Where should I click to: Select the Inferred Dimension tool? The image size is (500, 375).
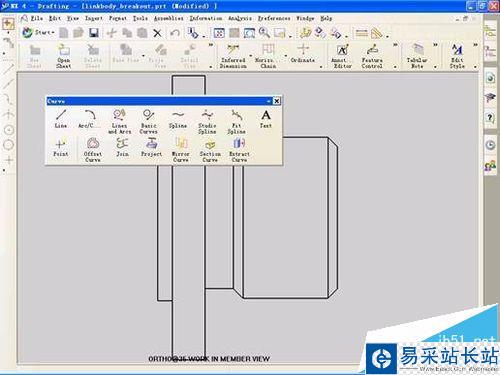coord(233,56)
